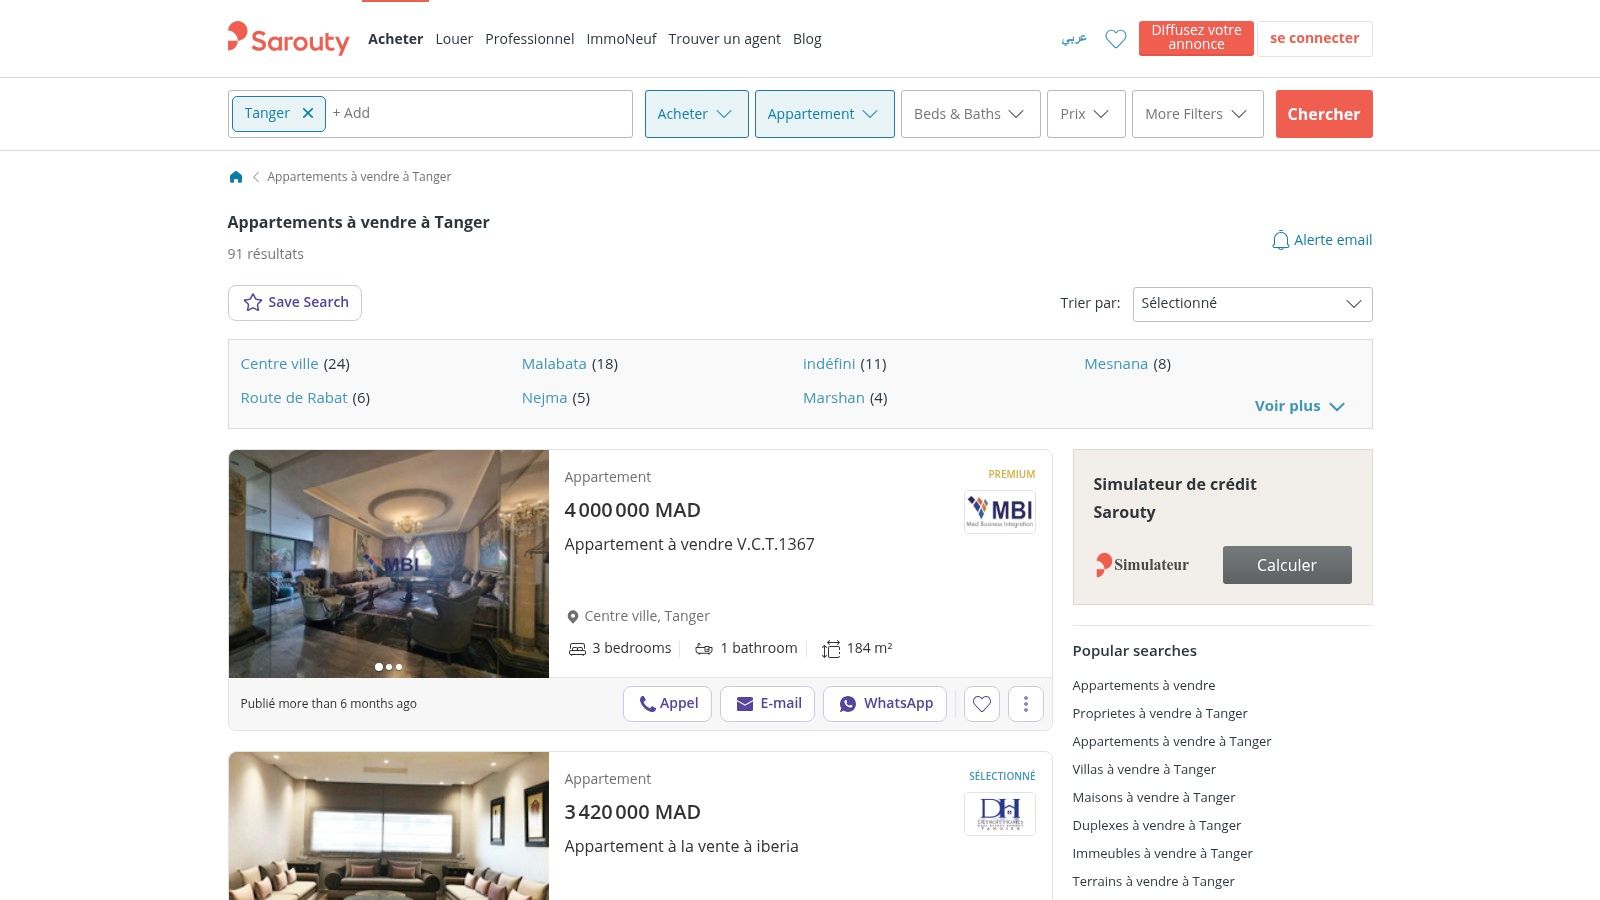Filter by Centre ville neighborhood

coord(280,364)
